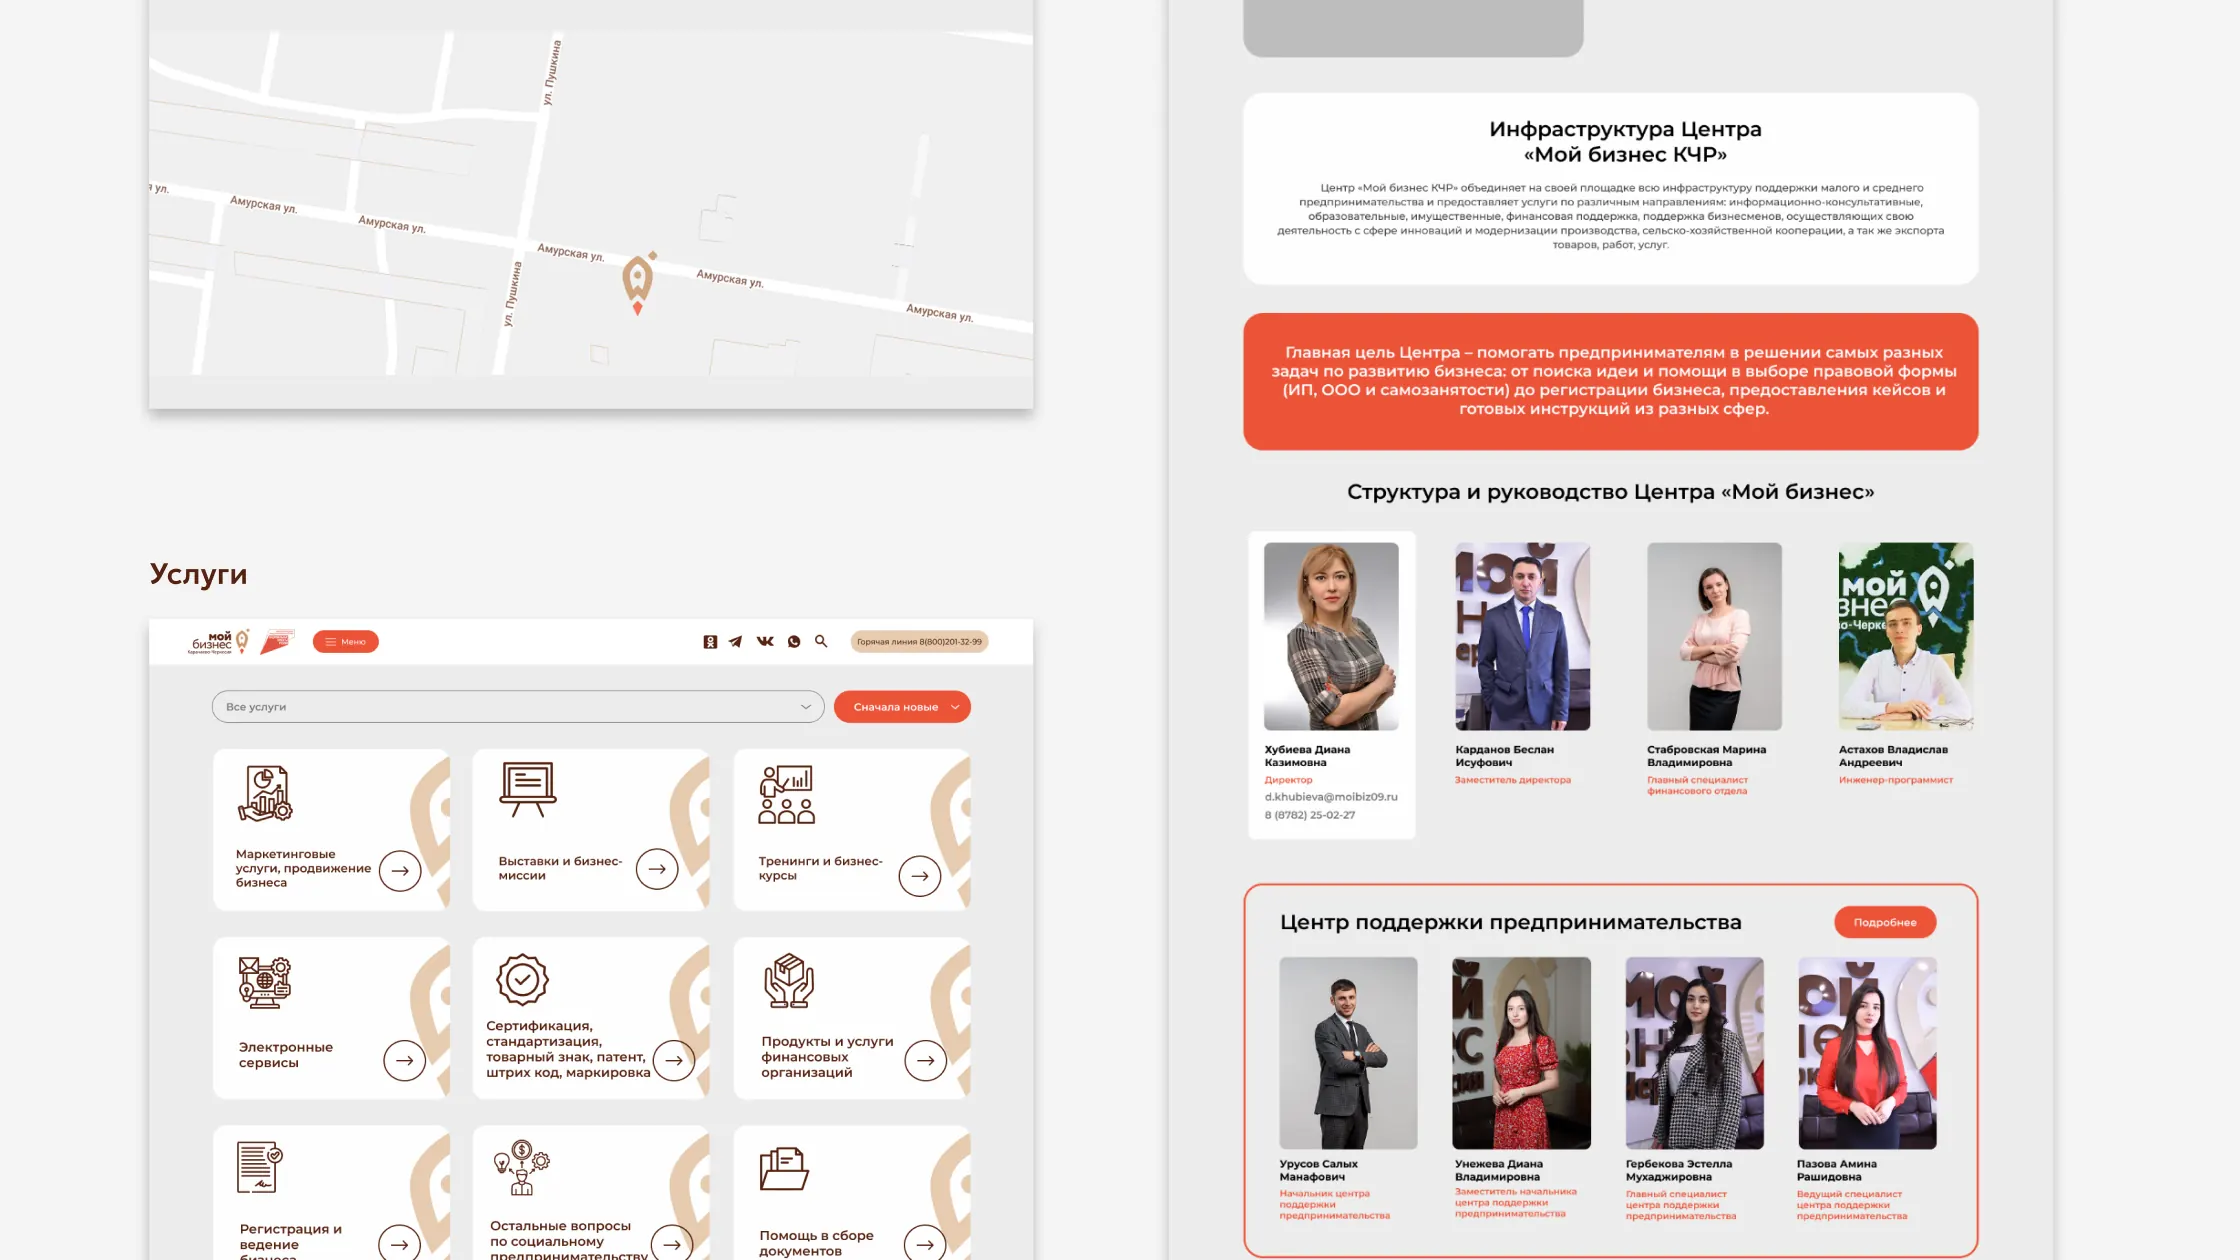This screenshot has height=1260, width=2240.
Task: Select photo of Пазова Амина Рашидовна
Action: coord(1867,1053)
